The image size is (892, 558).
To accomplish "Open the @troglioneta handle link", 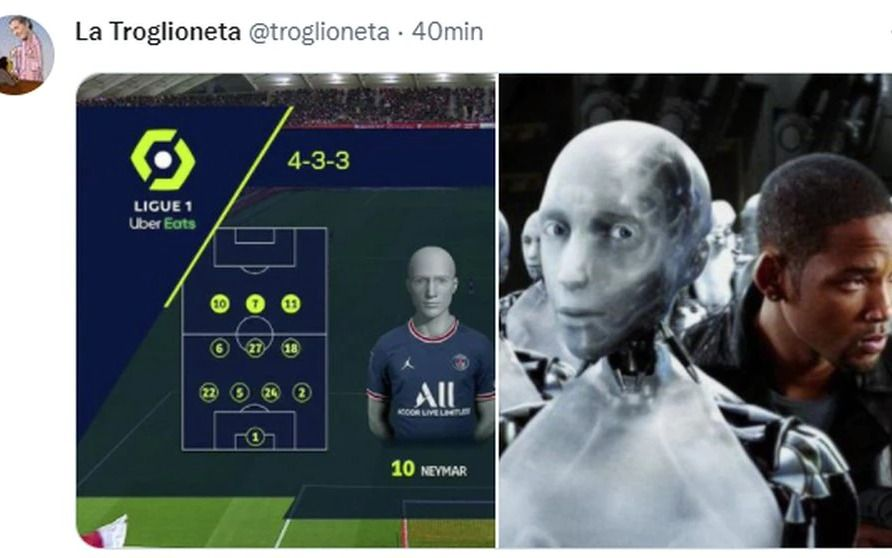I will tap(319, 32).
